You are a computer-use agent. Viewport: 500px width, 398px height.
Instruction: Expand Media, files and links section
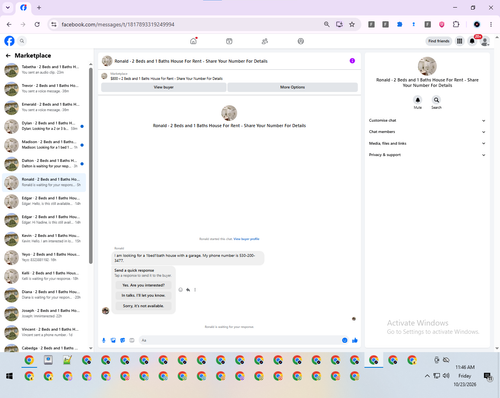pos(427,143)
